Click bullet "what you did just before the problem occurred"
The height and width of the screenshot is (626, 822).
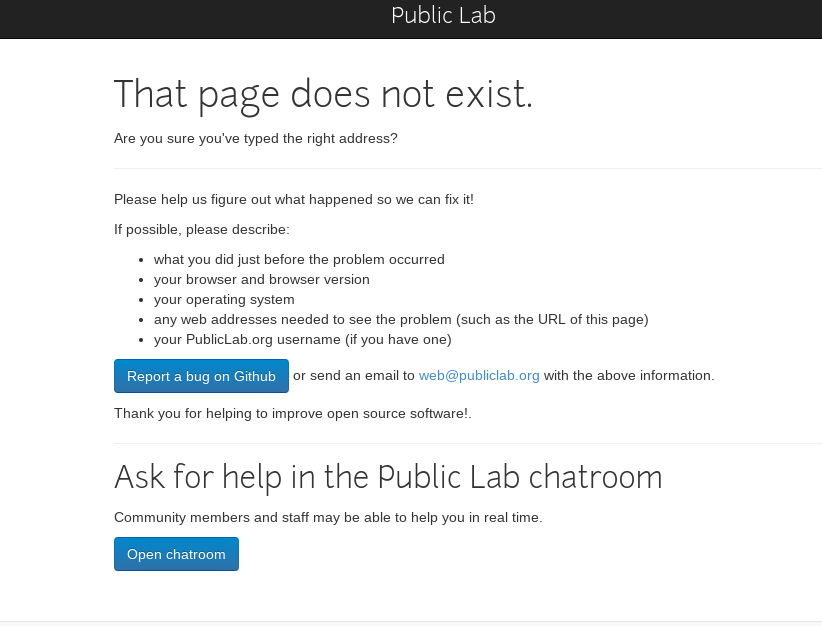(x=299, y=260)
